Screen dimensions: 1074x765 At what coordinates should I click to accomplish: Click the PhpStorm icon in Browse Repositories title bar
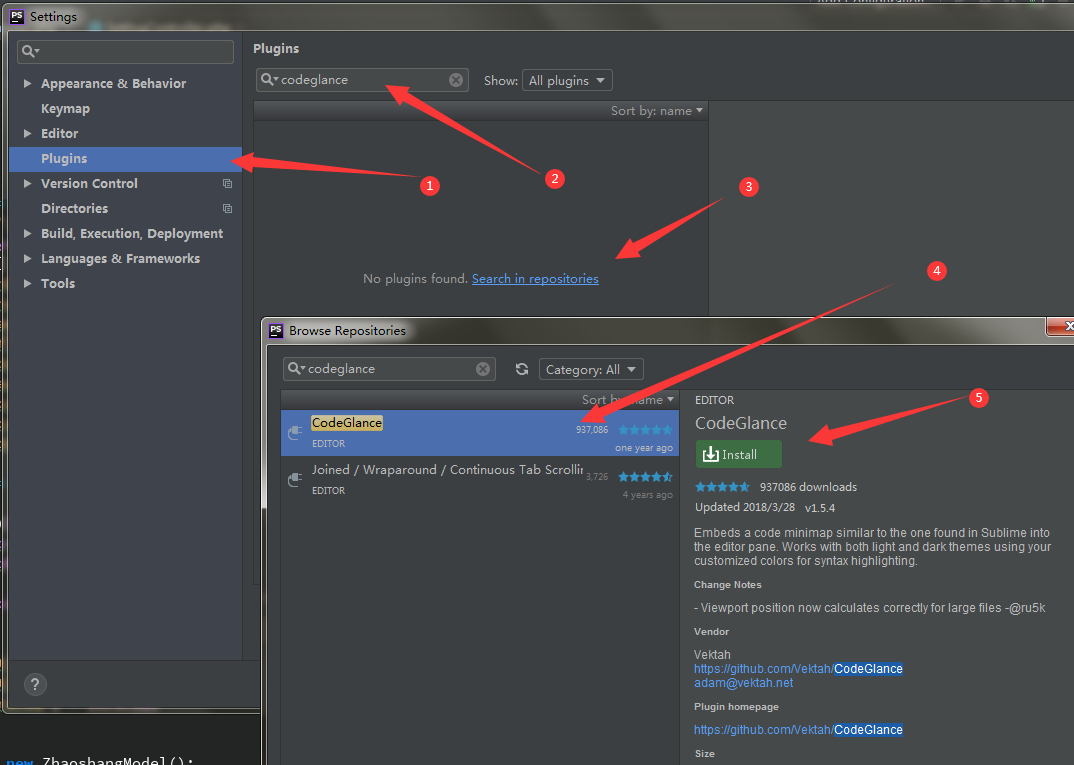click(275, 331)
